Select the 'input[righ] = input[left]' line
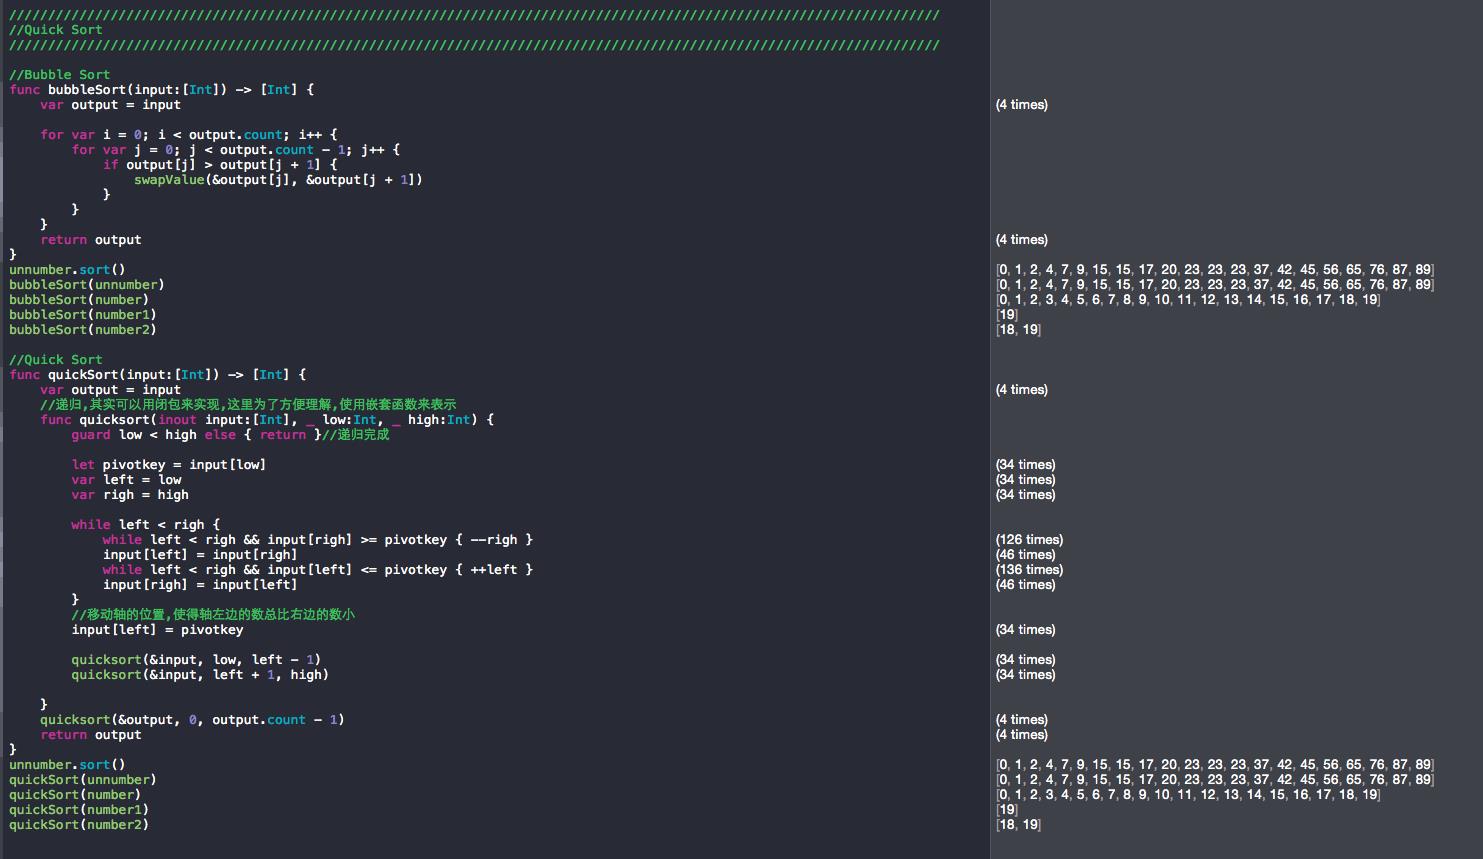Screen dimensions: 1483x859 pos(200,585)
